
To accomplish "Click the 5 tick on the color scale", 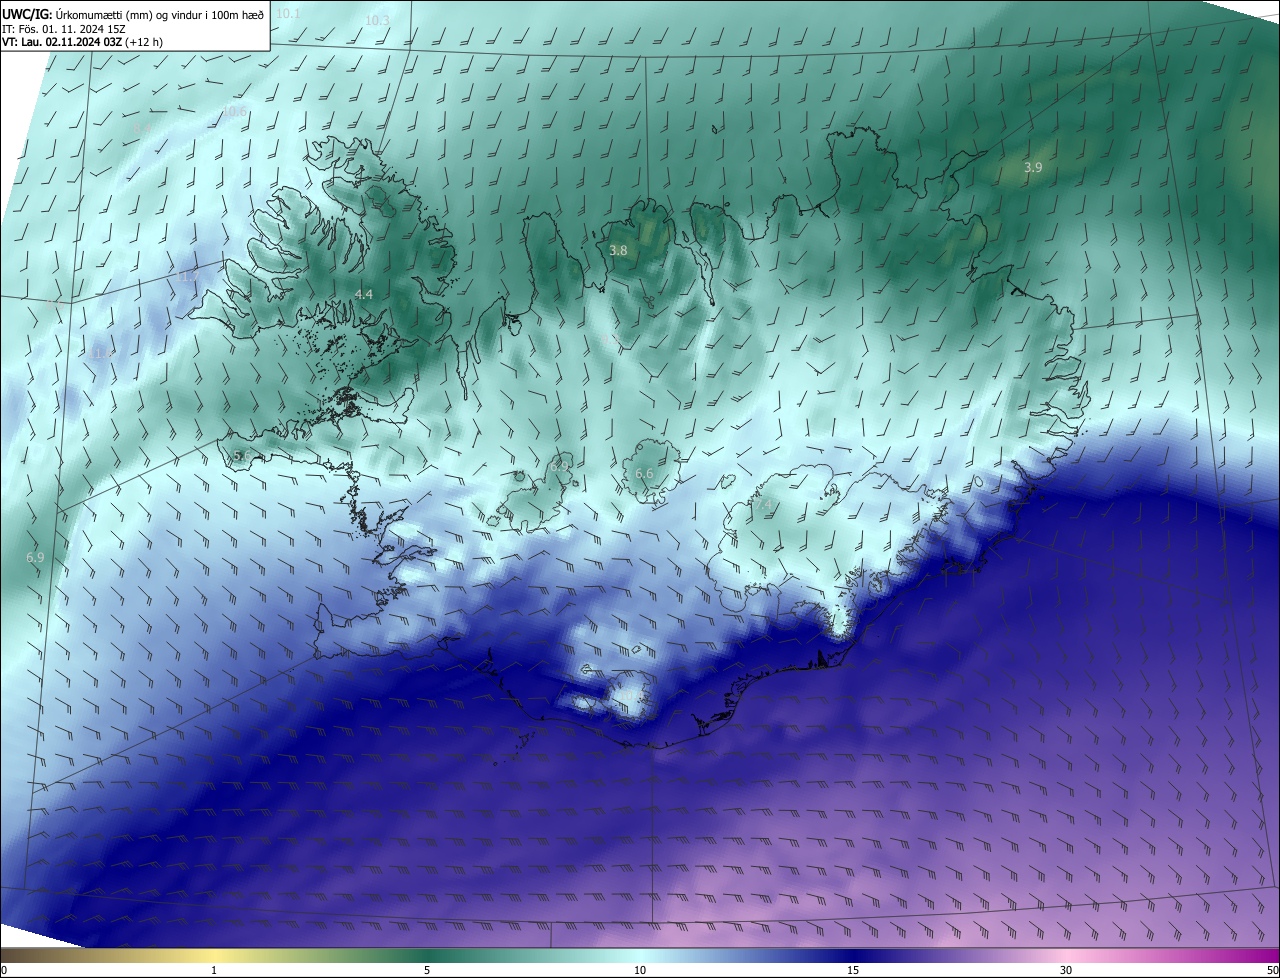I will 427,970.
